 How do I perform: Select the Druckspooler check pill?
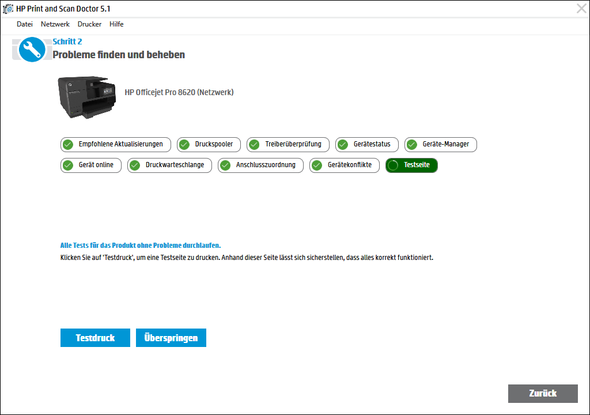coord(209,144)
